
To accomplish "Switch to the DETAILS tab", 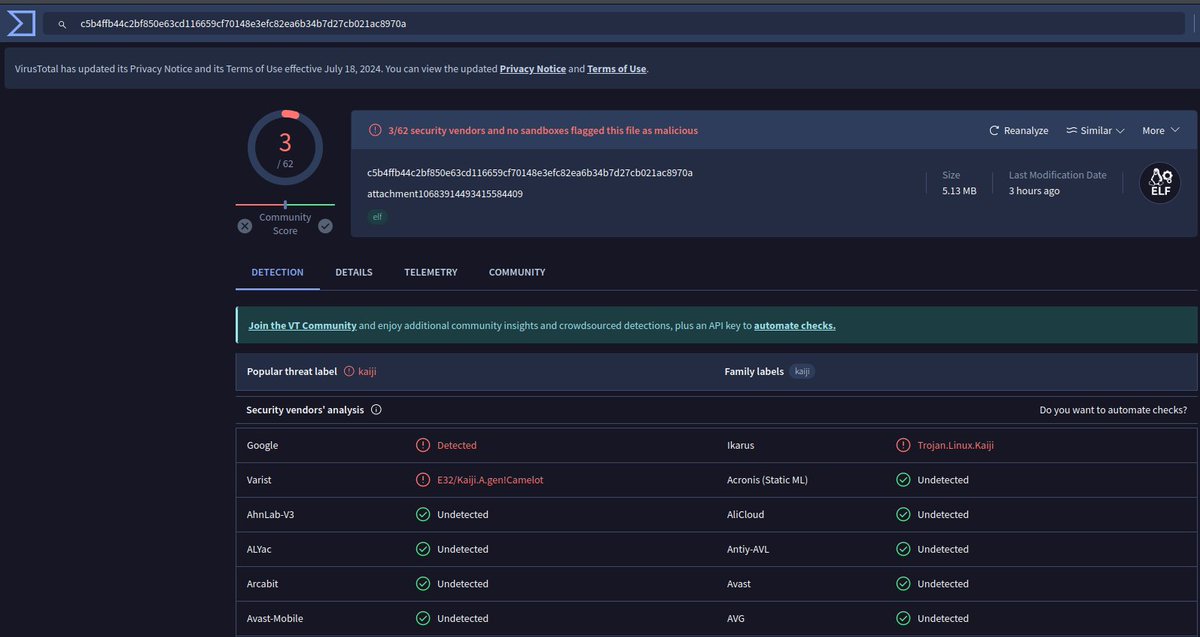I will coord(354,272).
